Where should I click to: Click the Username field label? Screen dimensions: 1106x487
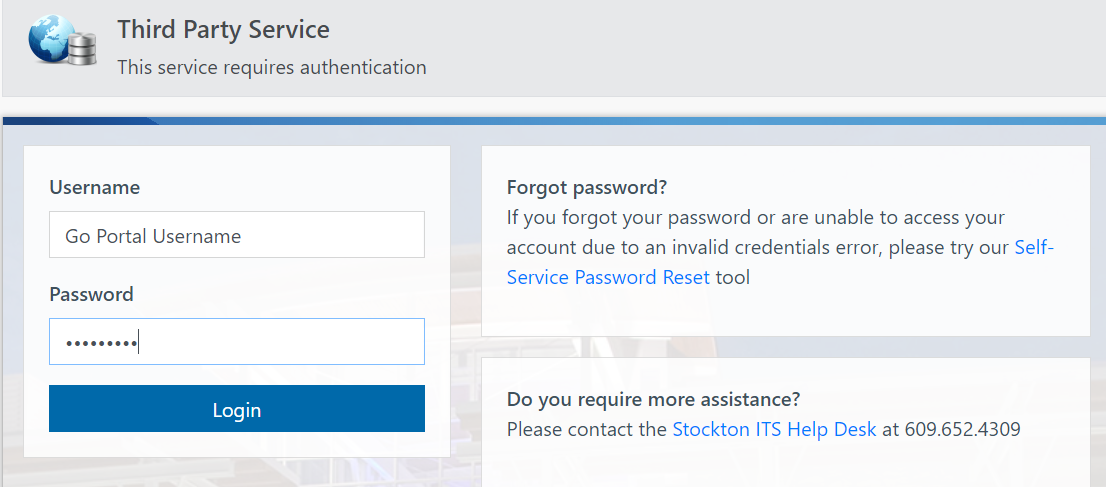pos(95,188)
